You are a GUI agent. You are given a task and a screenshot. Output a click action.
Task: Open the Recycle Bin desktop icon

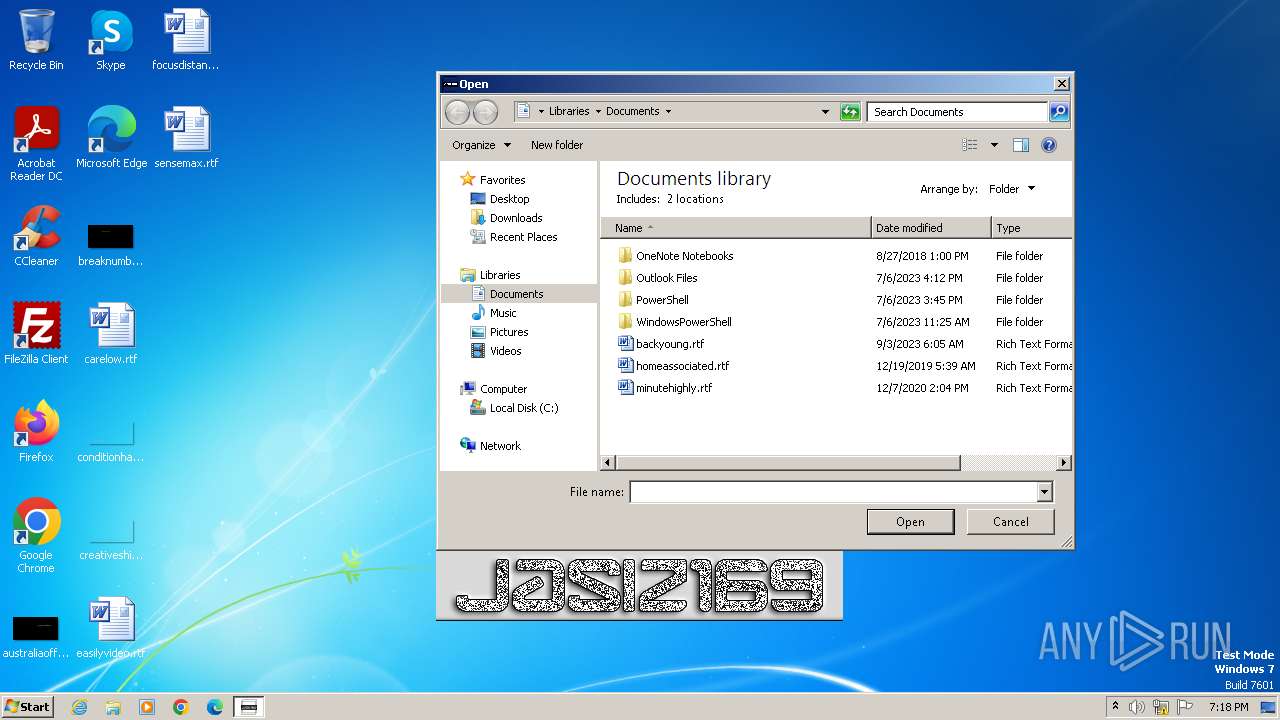[x=36, y=40]
